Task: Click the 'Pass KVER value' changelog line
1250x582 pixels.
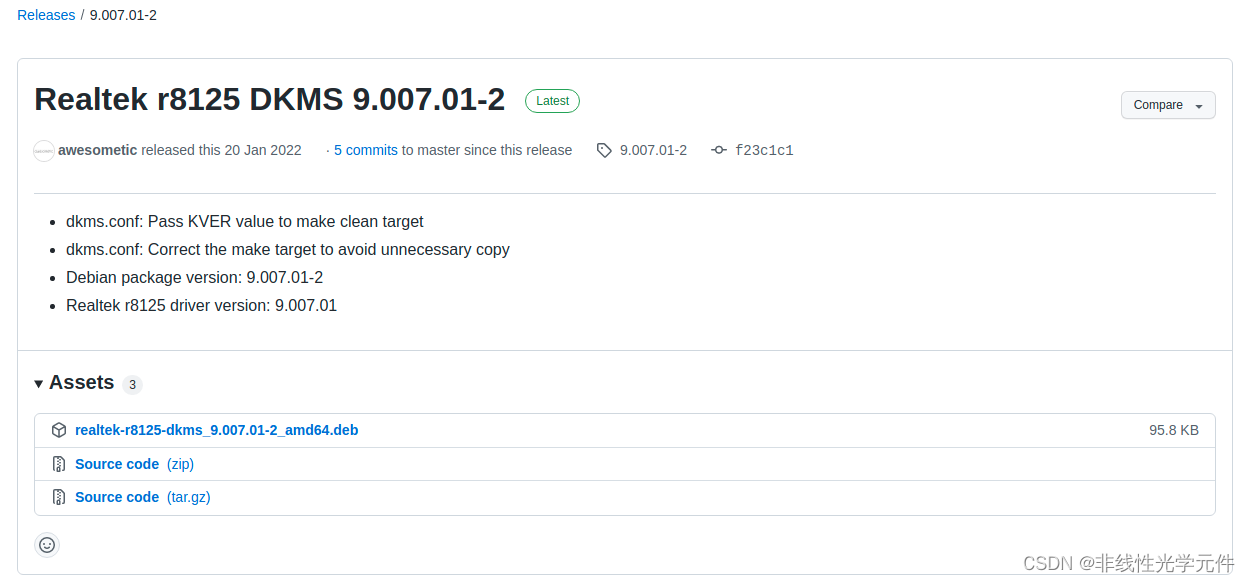Action: click(x=245, y=221)
